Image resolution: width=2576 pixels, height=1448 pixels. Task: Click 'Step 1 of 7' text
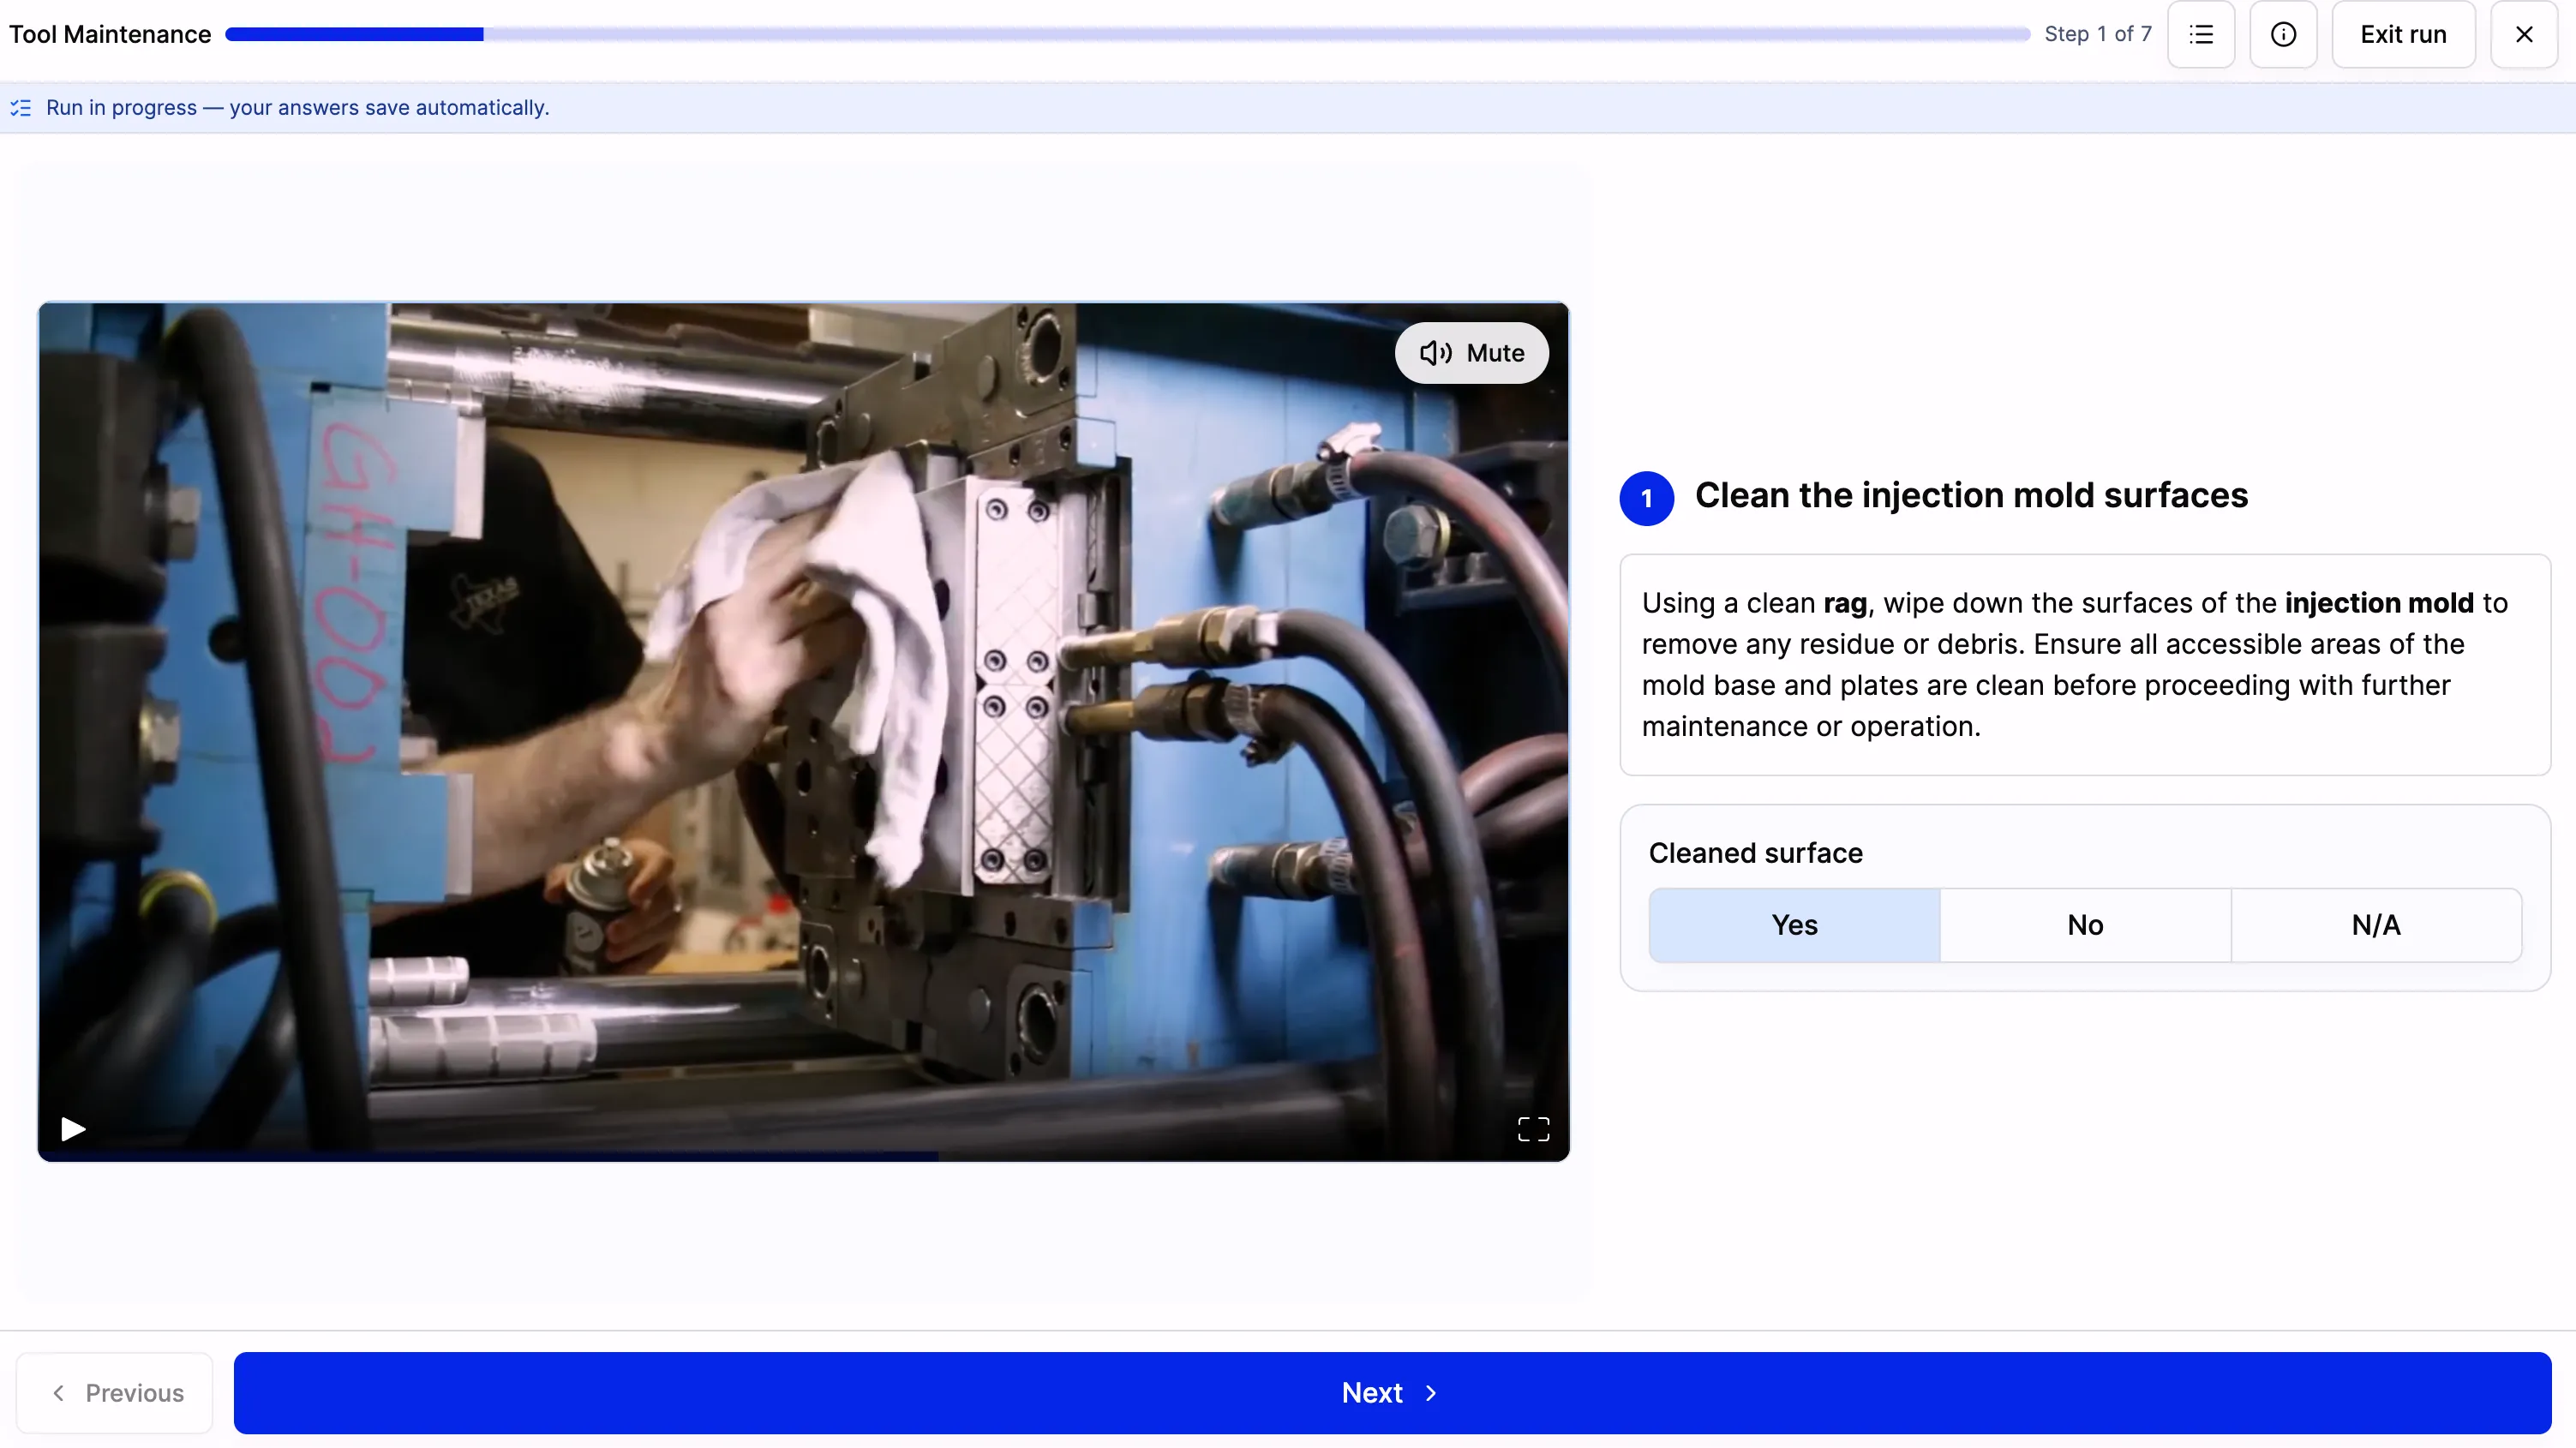(2098, 34)
